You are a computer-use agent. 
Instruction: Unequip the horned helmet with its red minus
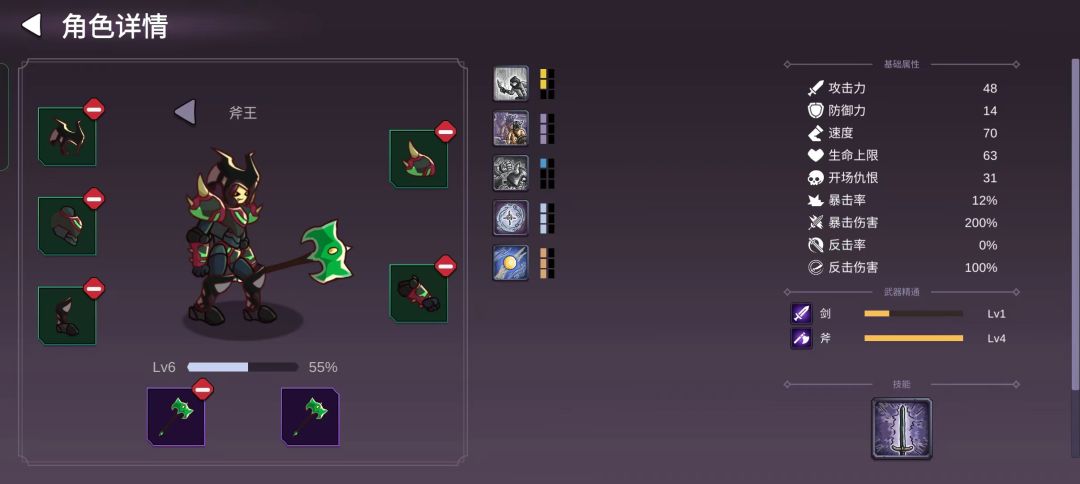[x=94, y=109]
